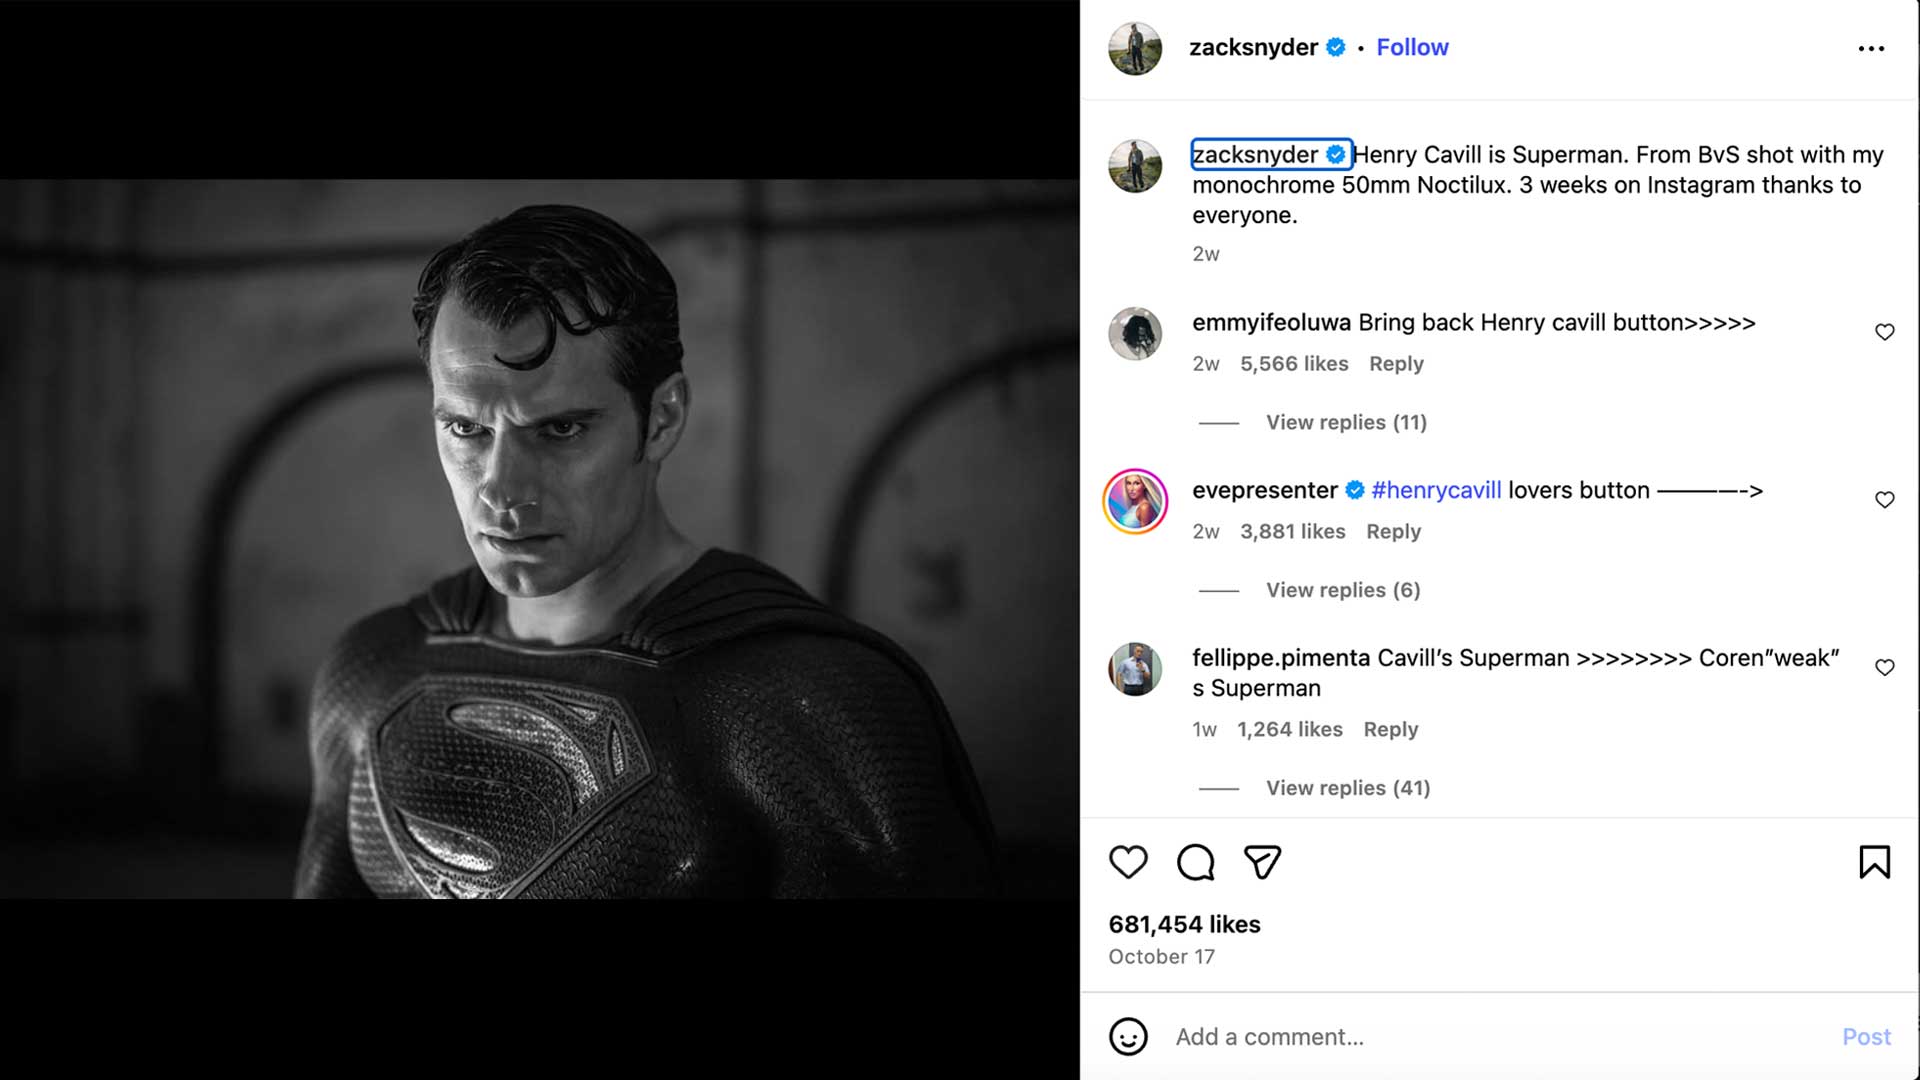Expand View replies (6) under evepresenter's comment
The width and height of the screenshot is (1920, 1080).
1342,590
